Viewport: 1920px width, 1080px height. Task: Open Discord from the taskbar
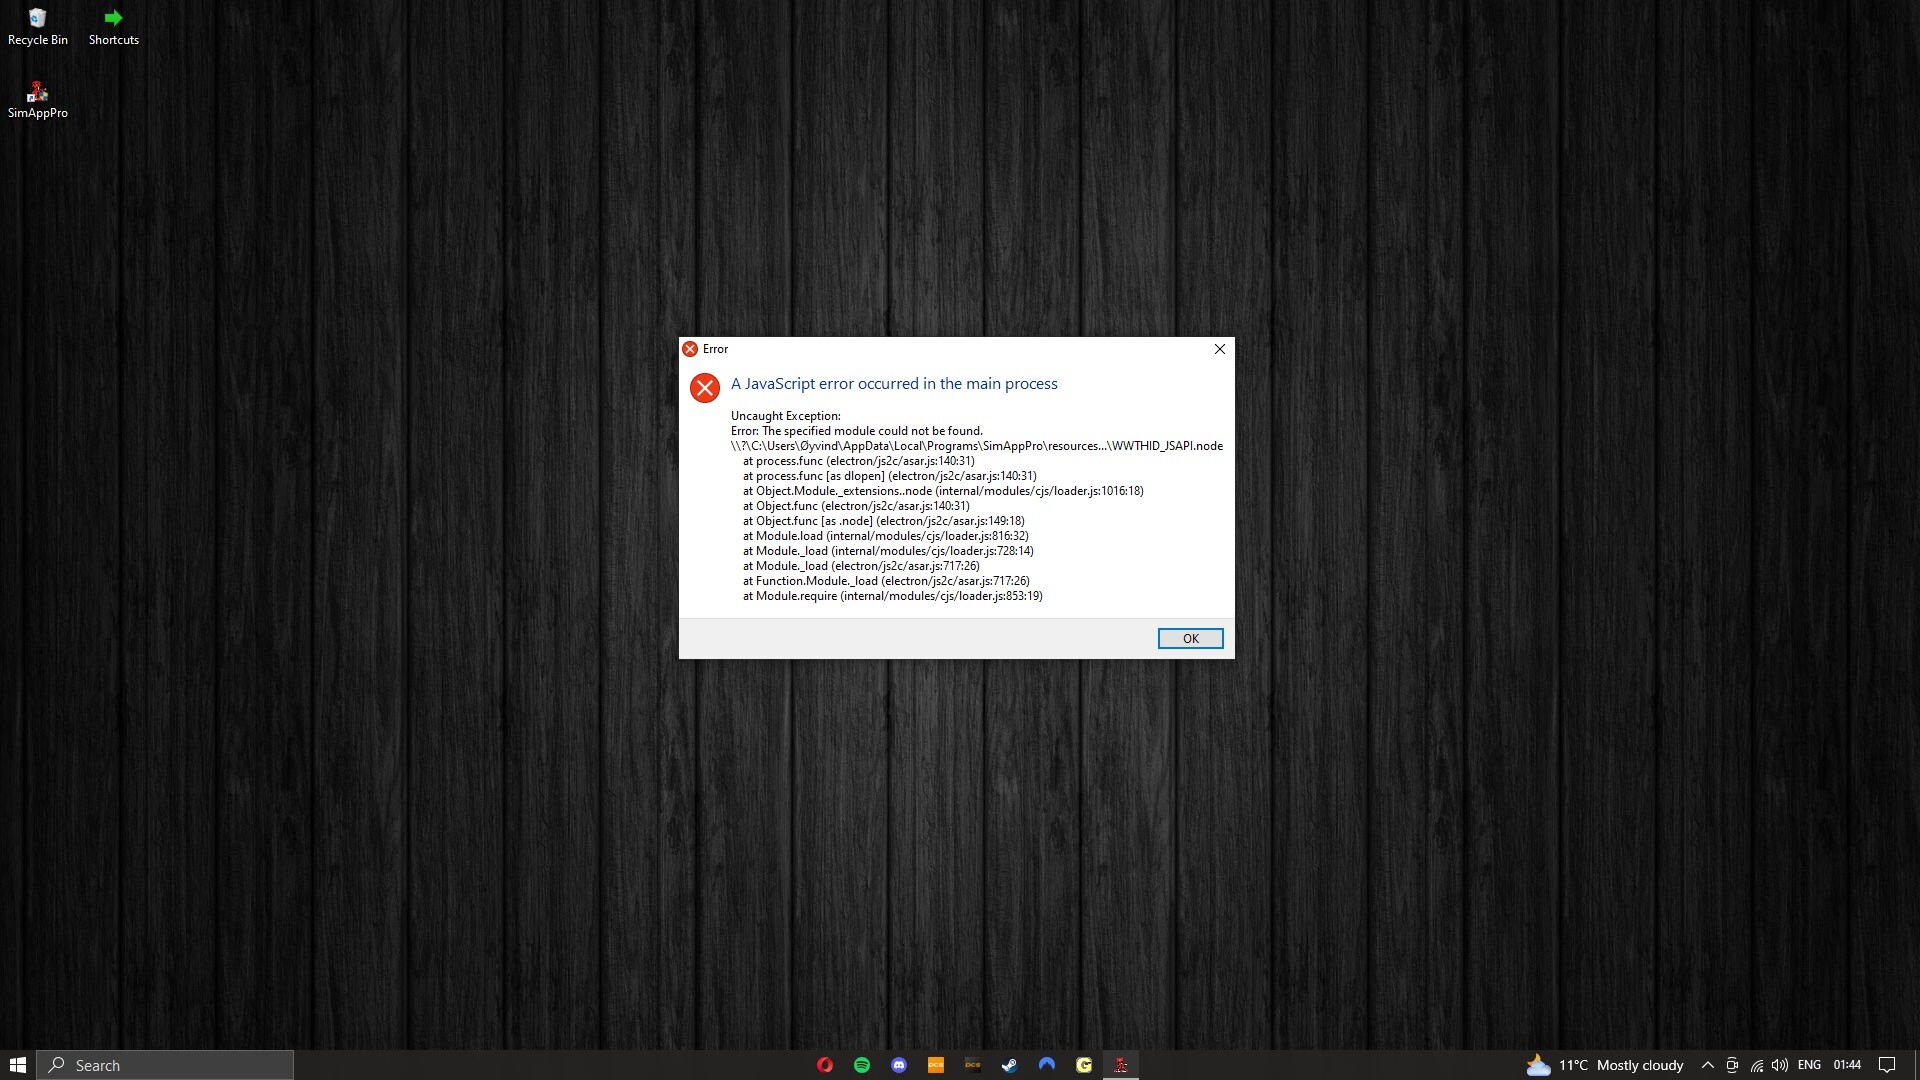(899, 1065)
